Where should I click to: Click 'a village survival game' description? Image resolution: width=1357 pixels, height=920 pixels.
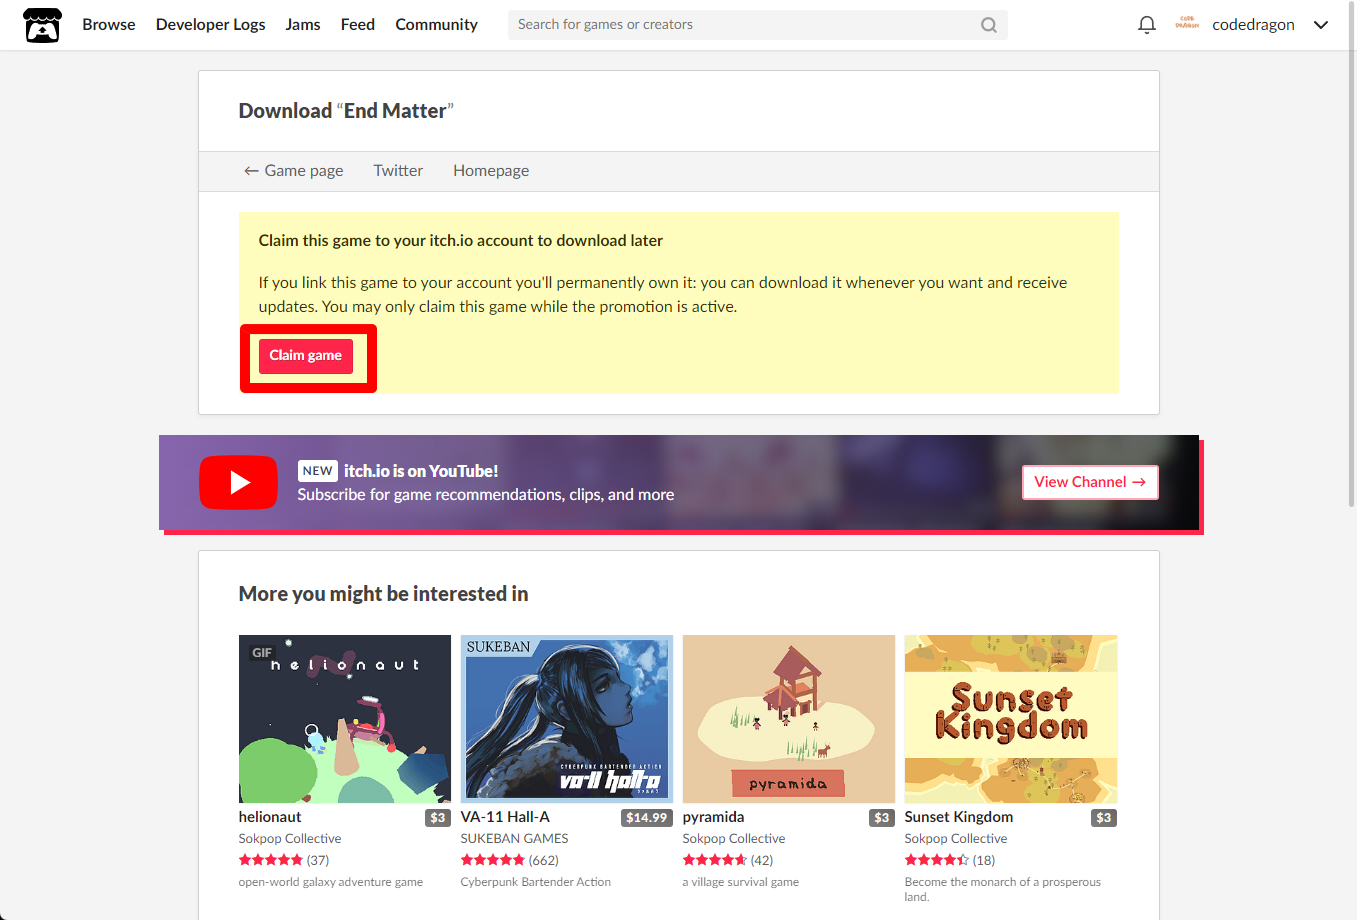click(x=741, y=882)
